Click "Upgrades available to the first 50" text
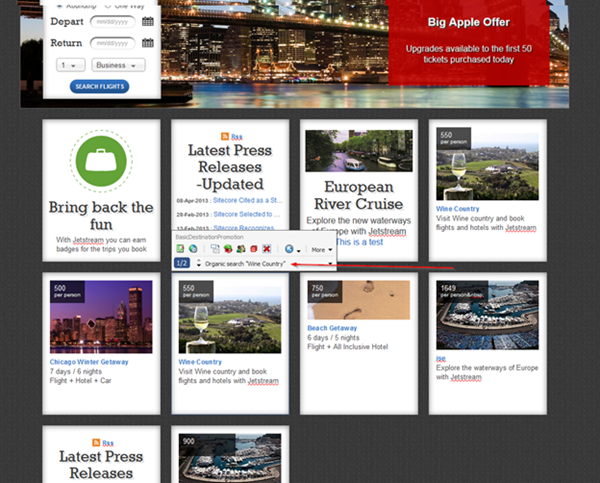The height and width of the screenshot is (483, 600). coord(469,49)
